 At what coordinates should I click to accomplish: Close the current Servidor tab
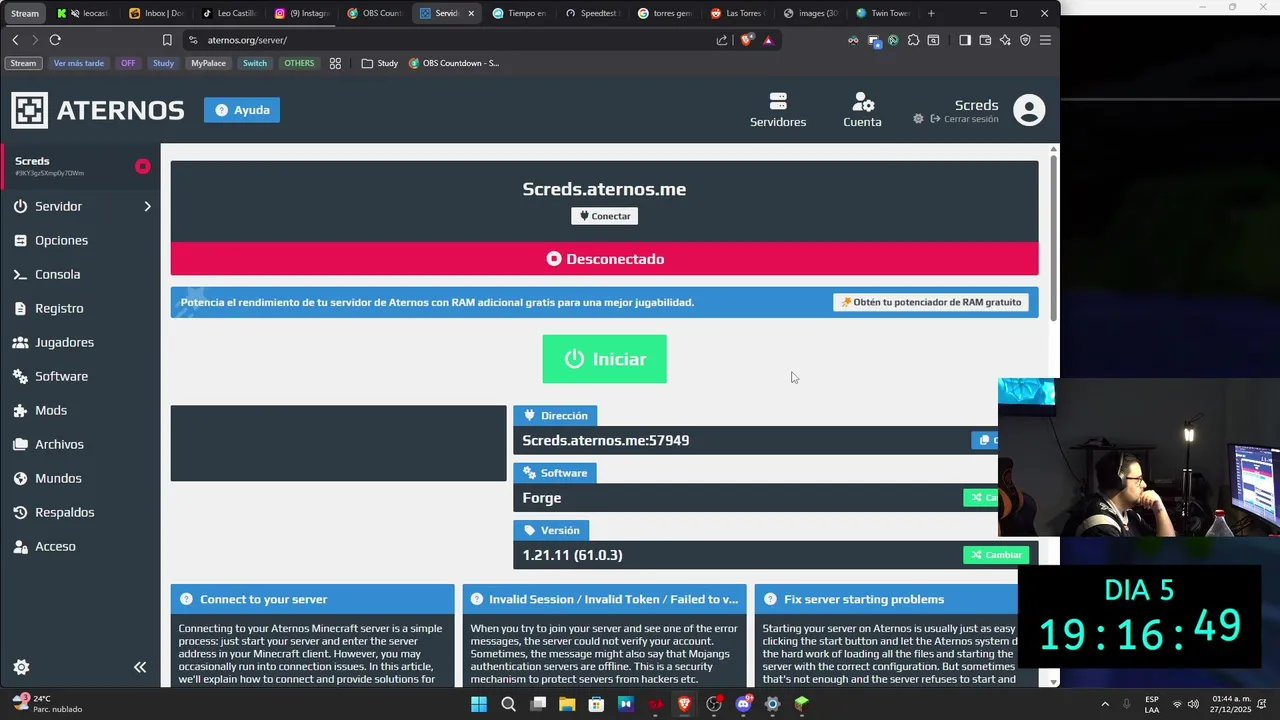pyautogui.click(x=471, y=13)
